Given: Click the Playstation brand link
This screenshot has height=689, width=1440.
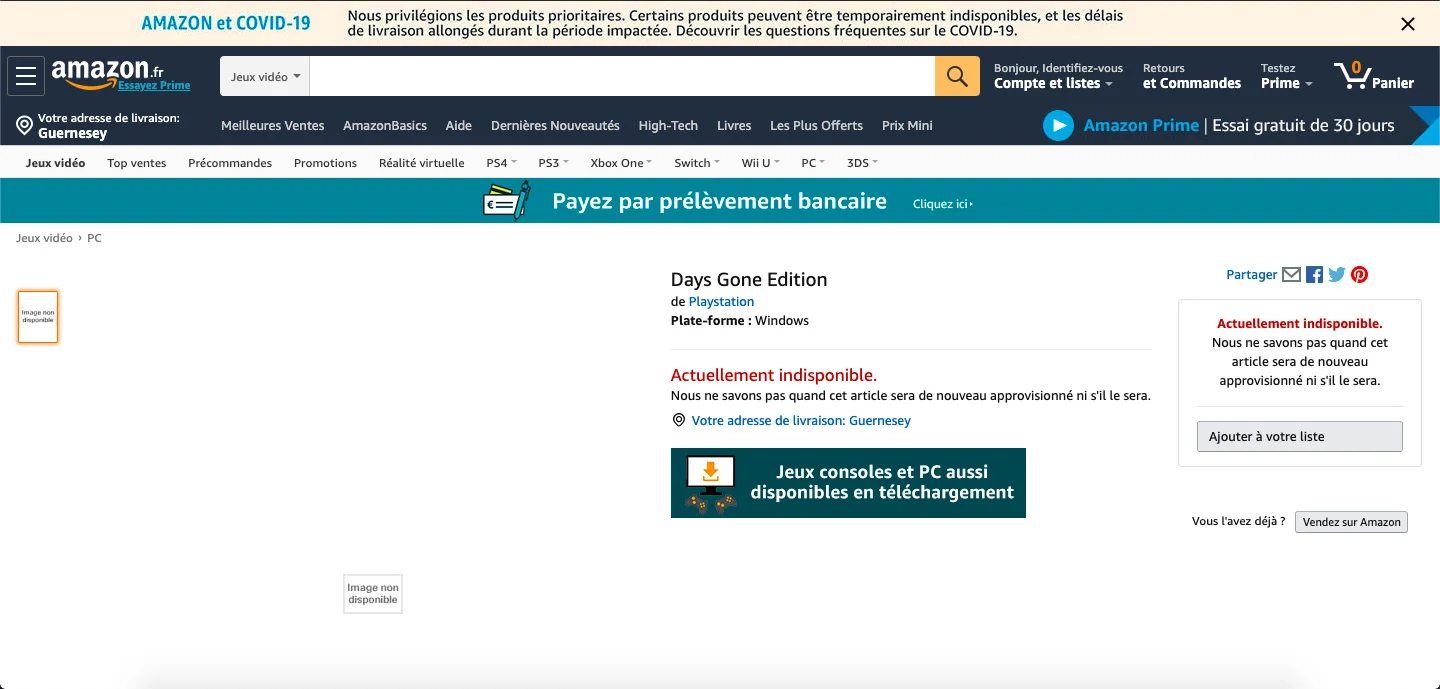Looking at the screenshot, I should 721,302.
